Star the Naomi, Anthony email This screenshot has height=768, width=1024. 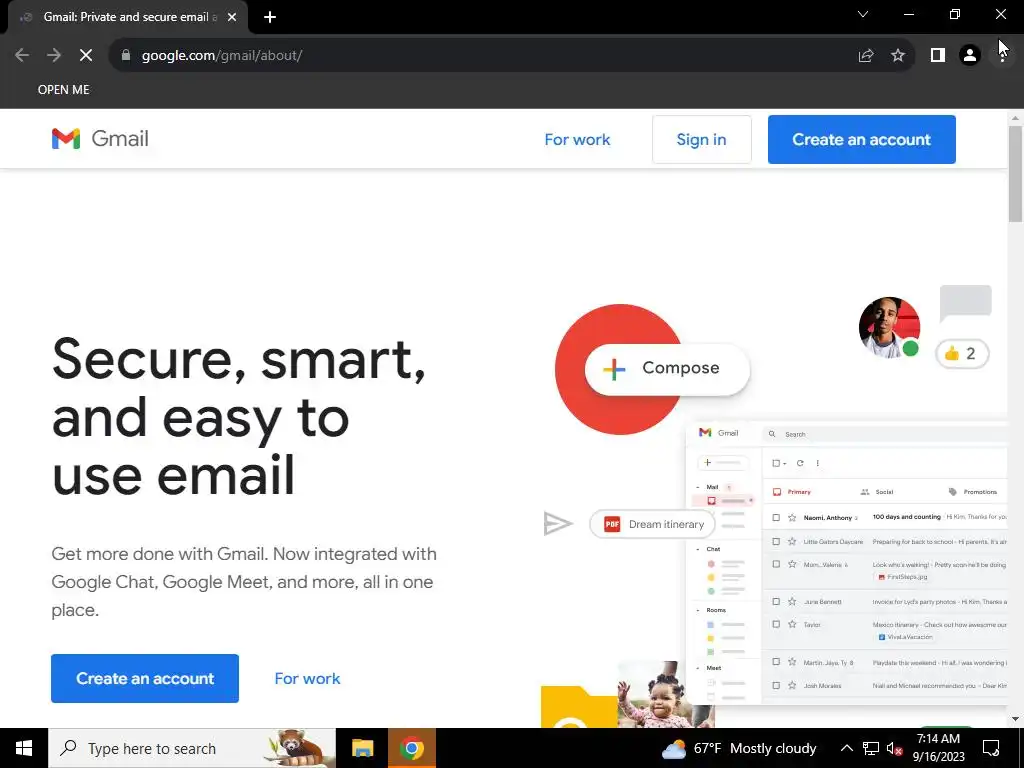point(792,517)
